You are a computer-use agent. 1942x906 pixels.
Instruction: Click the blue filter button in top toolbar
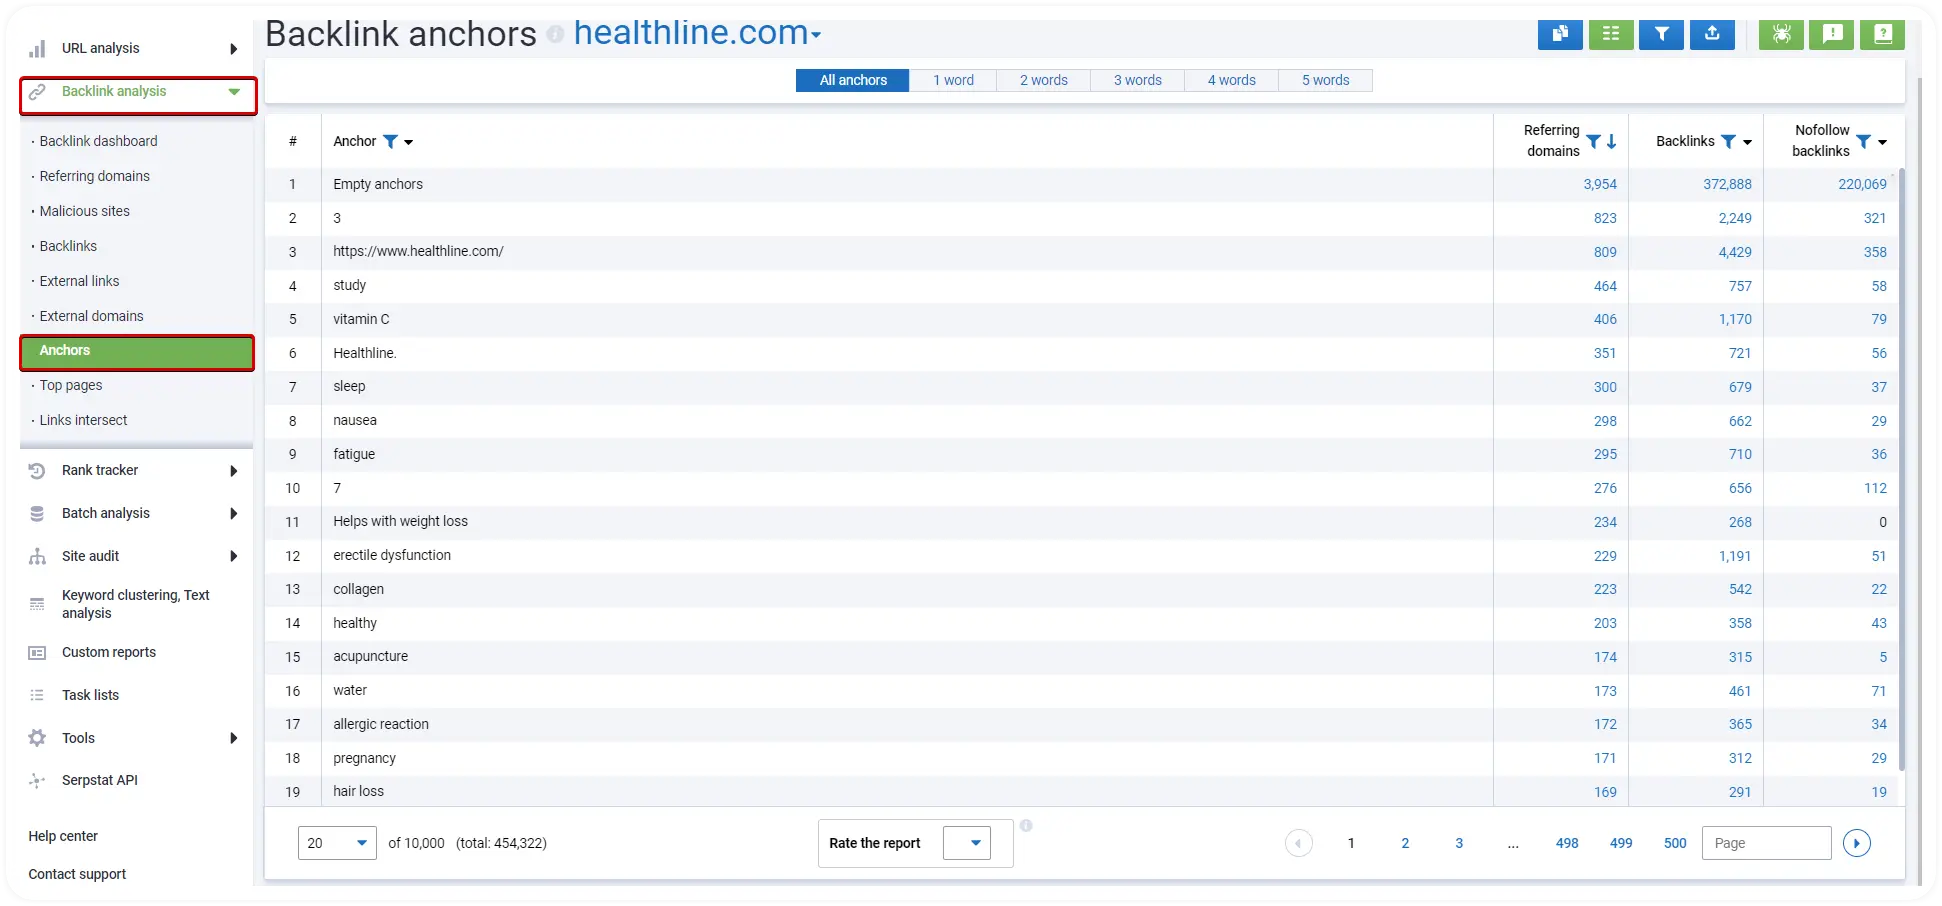click(1661, 34)
